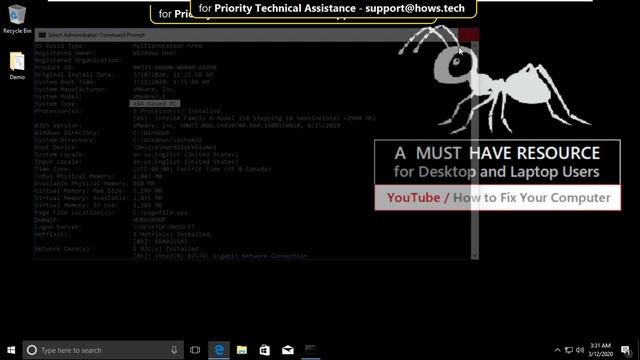This screenshot has height=360, width=640.
Task: Open Task View from the taskbar
Action: 195,350
